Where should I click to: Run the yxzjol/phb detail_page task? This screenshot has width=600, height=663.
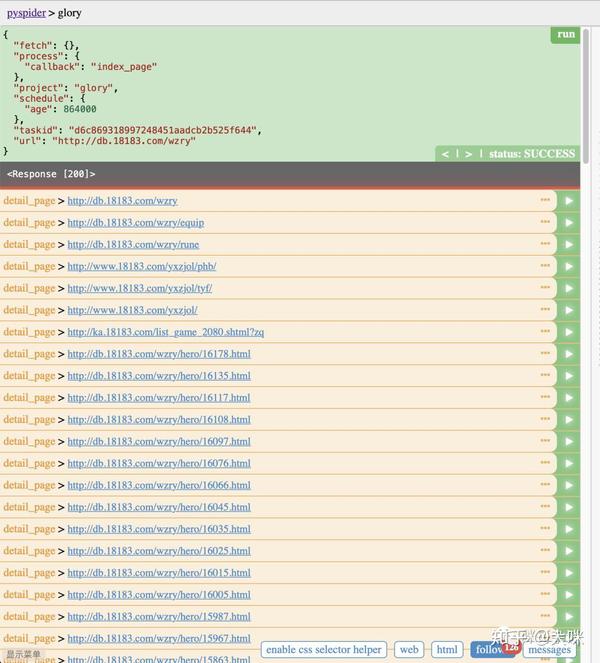(569, 266)
